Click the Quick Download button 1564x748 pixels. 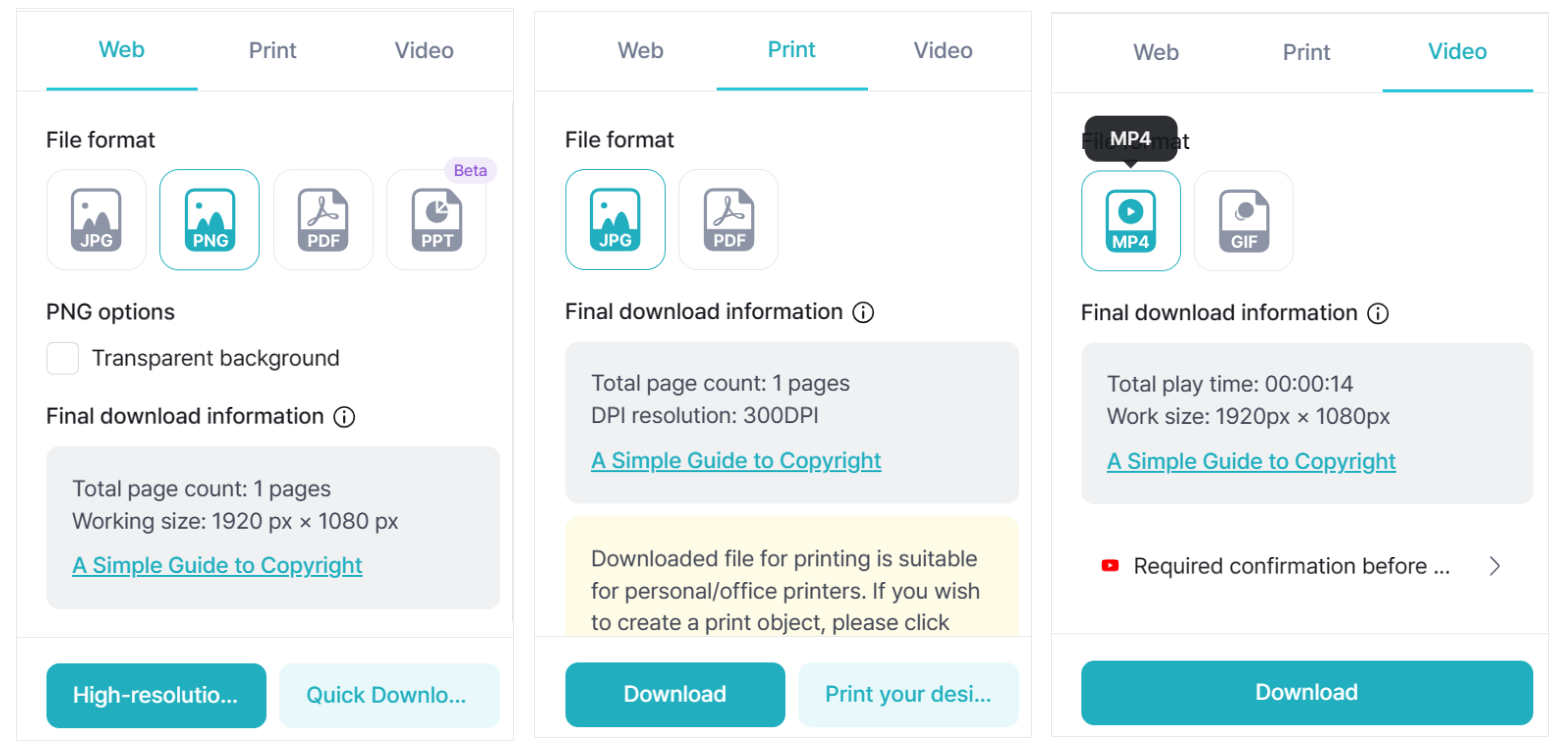389,694
